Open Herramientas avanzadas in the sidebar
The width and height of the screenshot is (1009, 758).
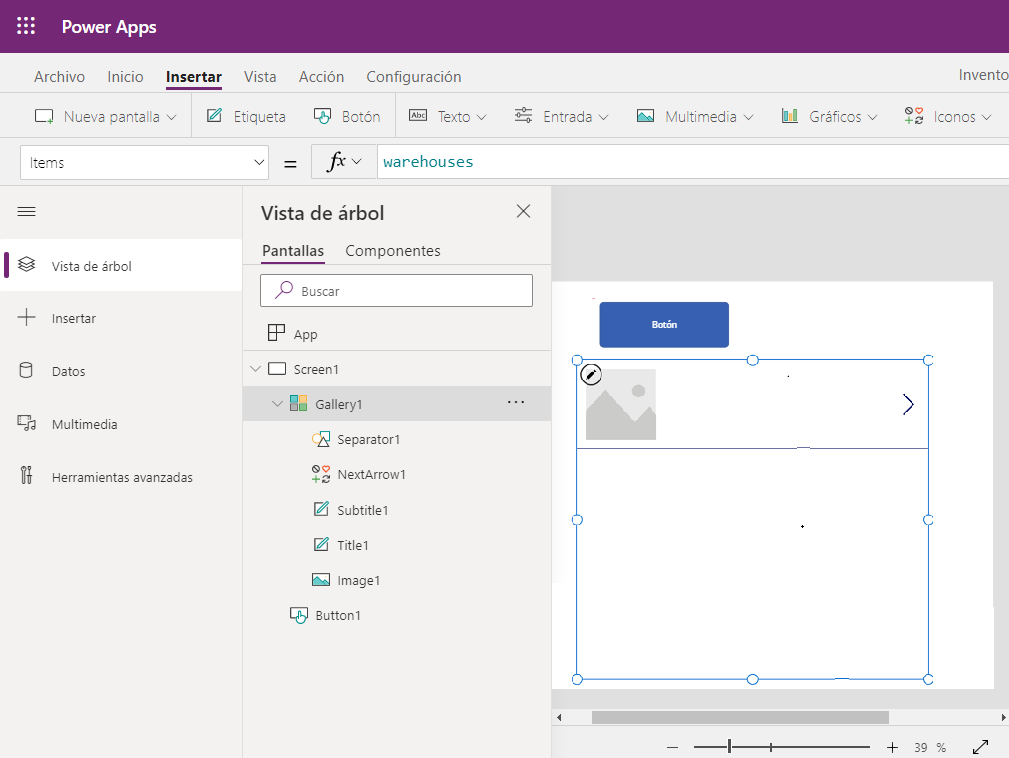coord(121,477)
